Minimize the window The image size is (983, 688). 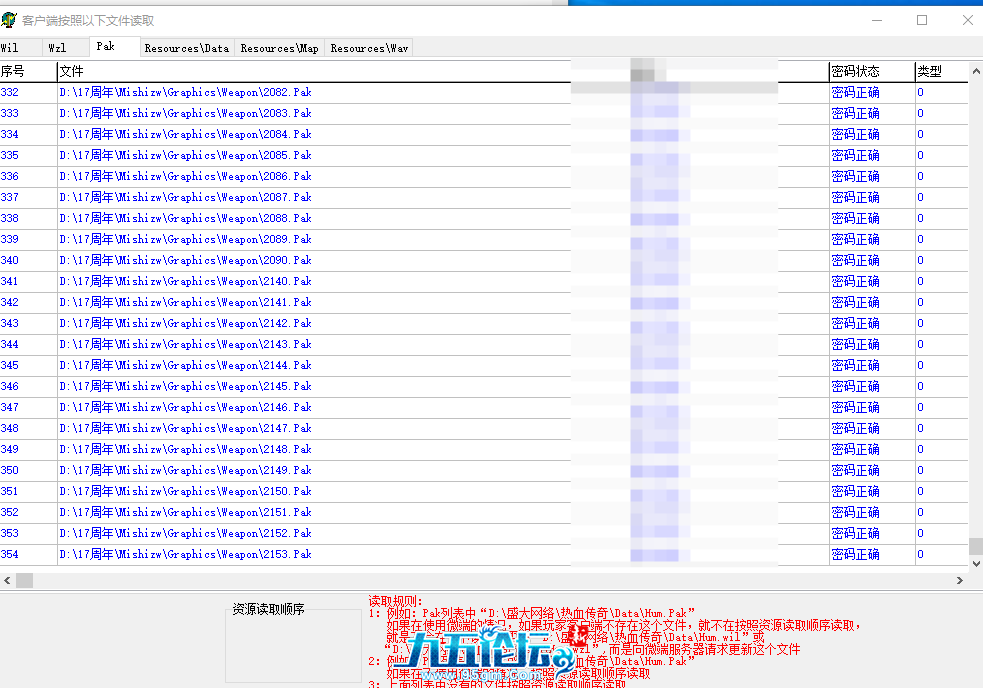tap(877, 20)
